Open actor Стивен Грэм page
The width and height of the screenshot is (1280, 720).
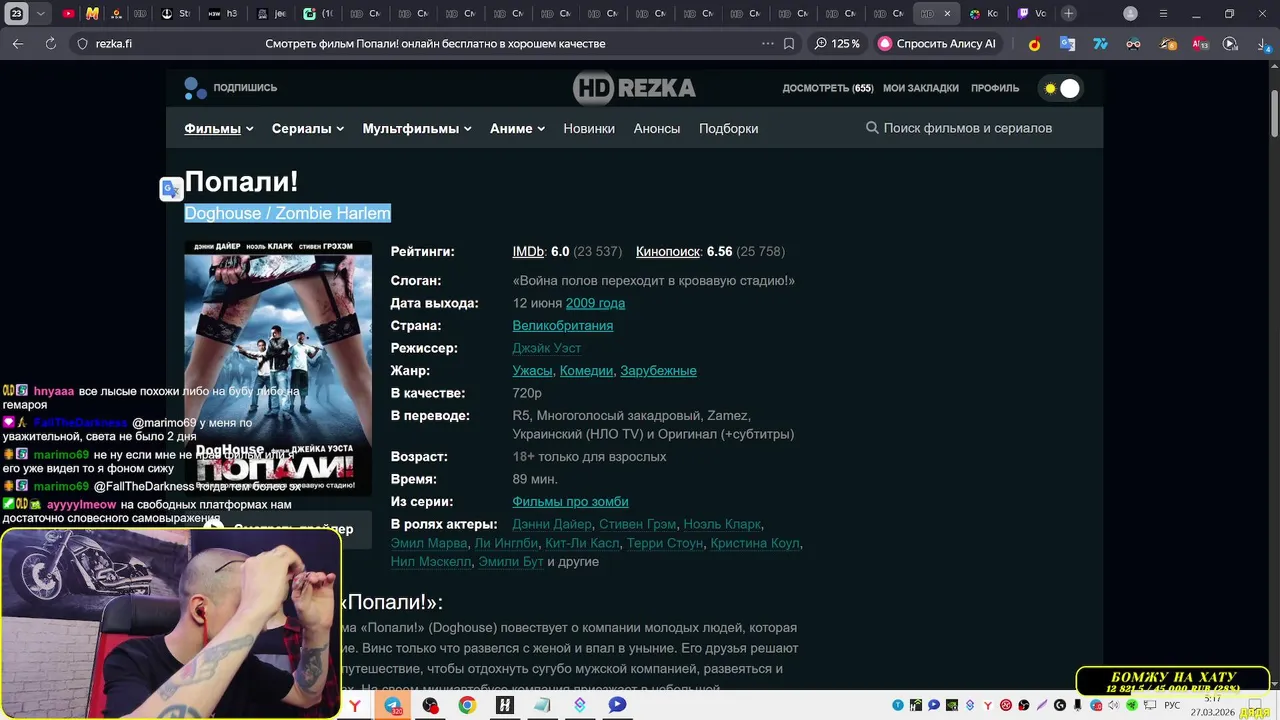[x=637, y=524]
